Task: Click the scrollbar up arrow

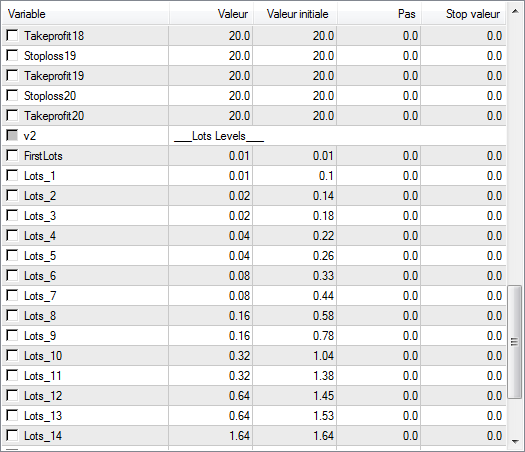Action: (515, 11)
